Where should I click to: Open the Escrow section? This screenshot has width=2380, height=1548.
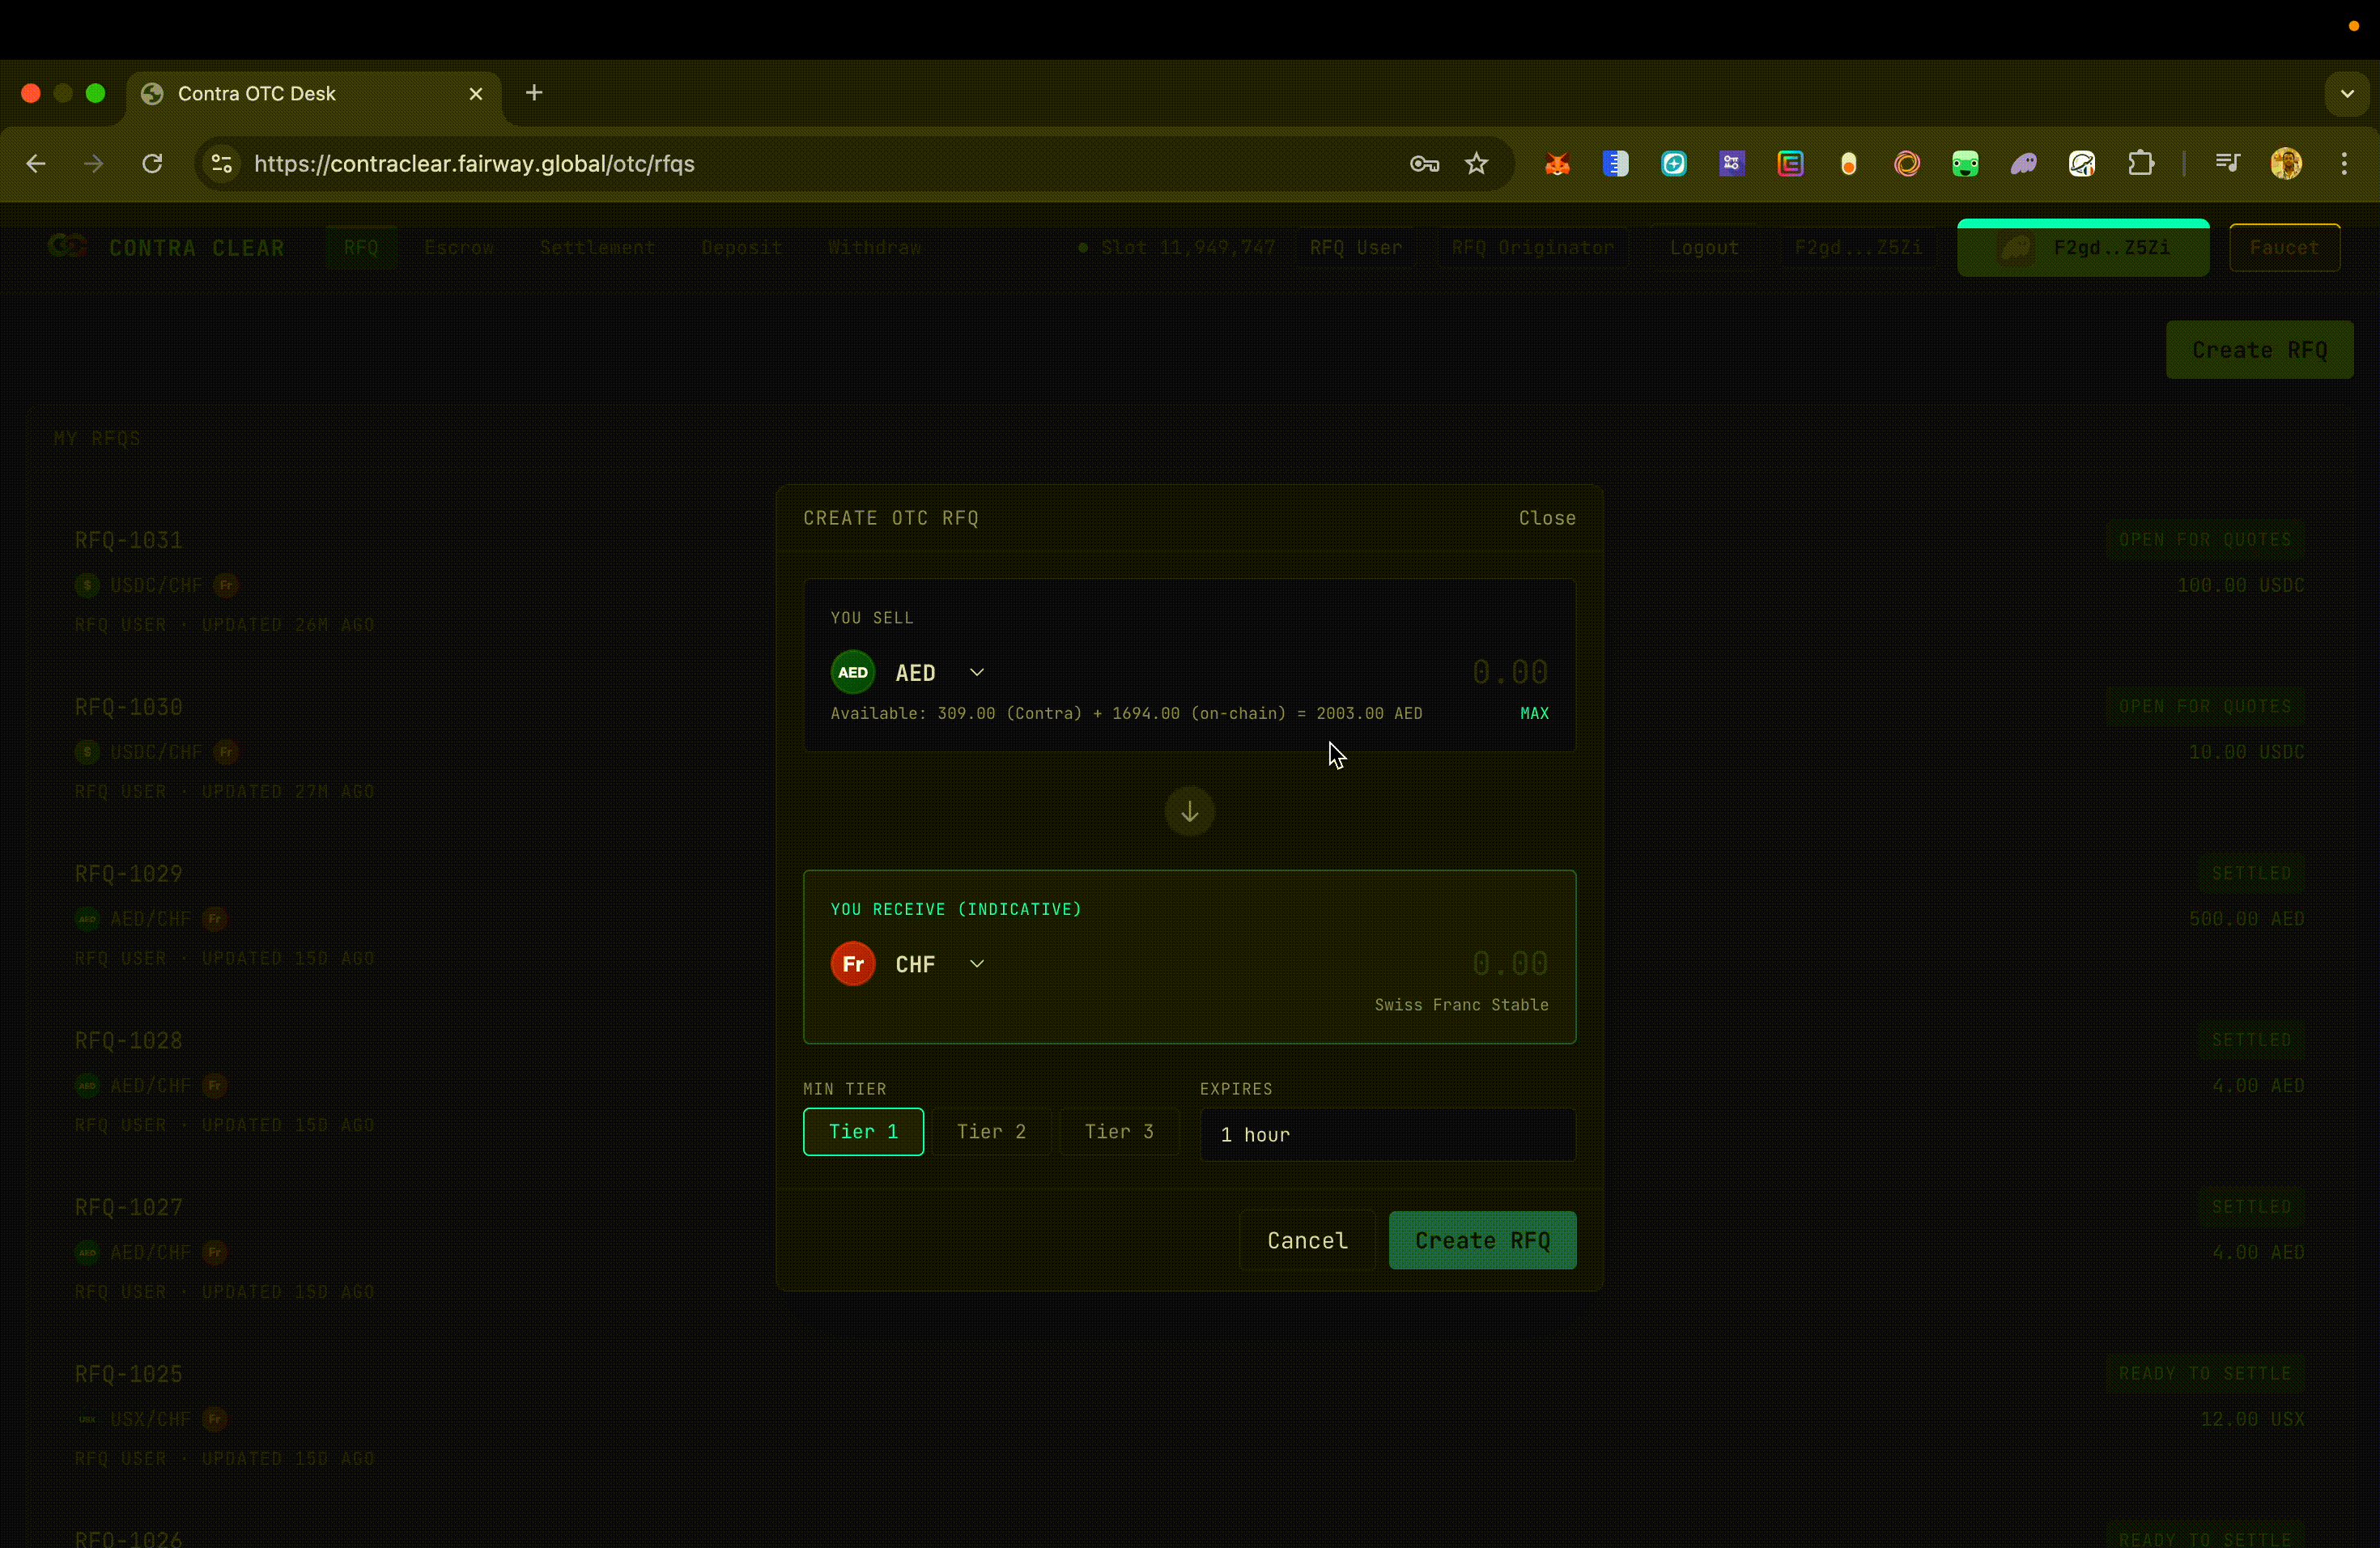coord(459,247)
